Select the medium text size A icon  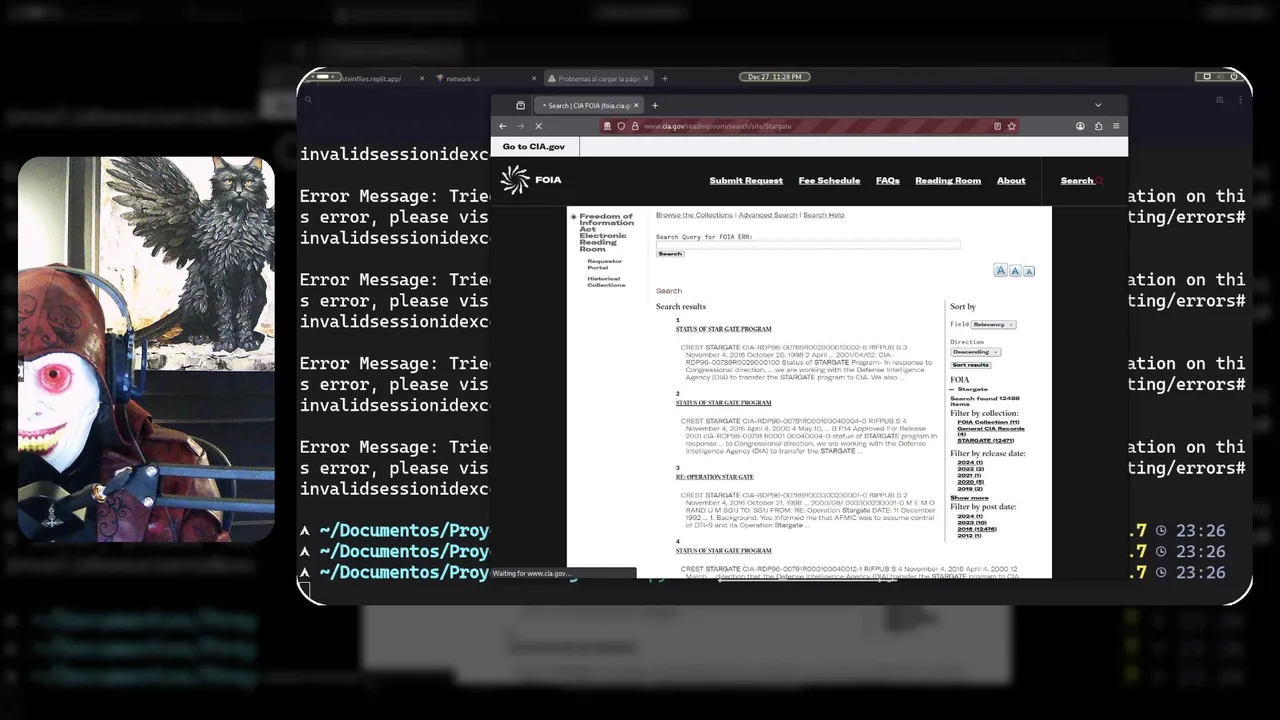click(1015, 271)
